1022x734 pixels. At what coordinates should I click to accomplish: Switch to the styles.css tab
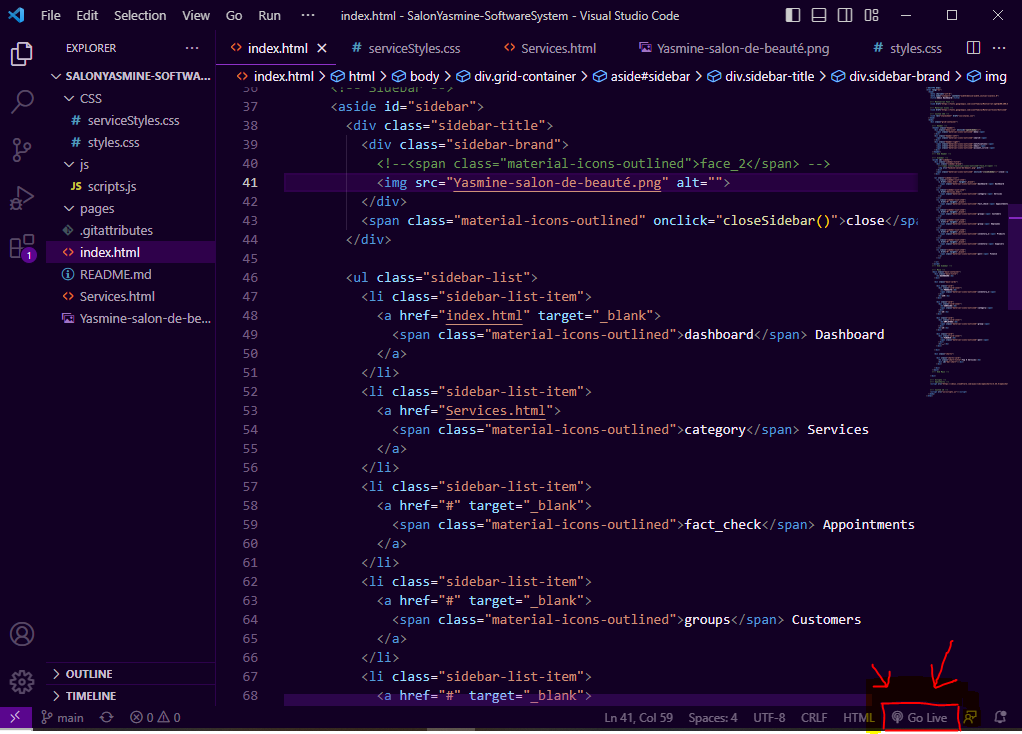pos(908,48)
